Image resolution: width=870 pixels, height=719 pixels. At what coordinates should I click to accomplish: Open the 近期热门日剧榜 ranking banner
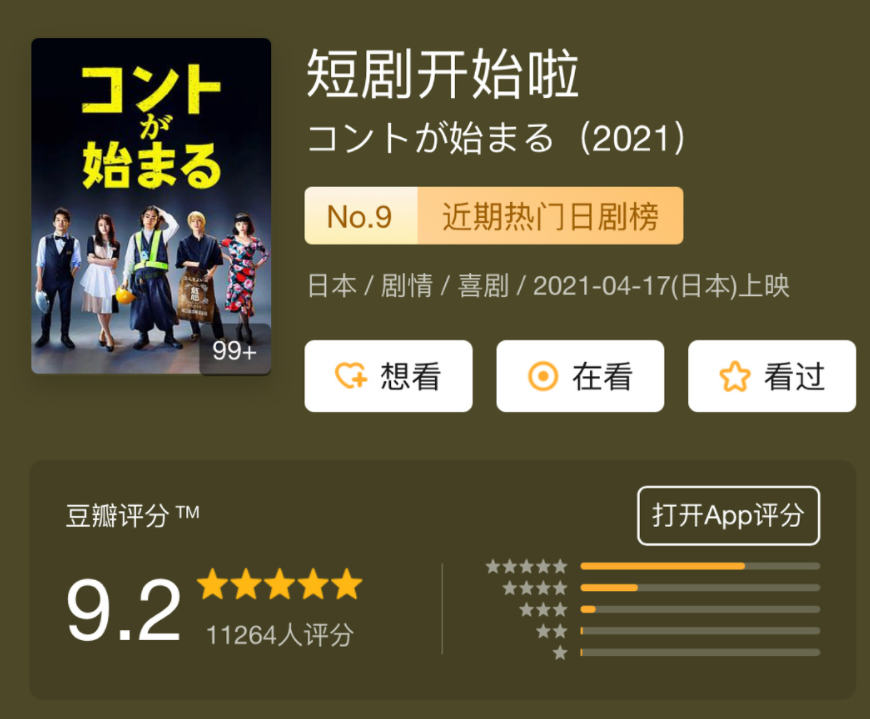pyautogui.click(x=550, y=216)
